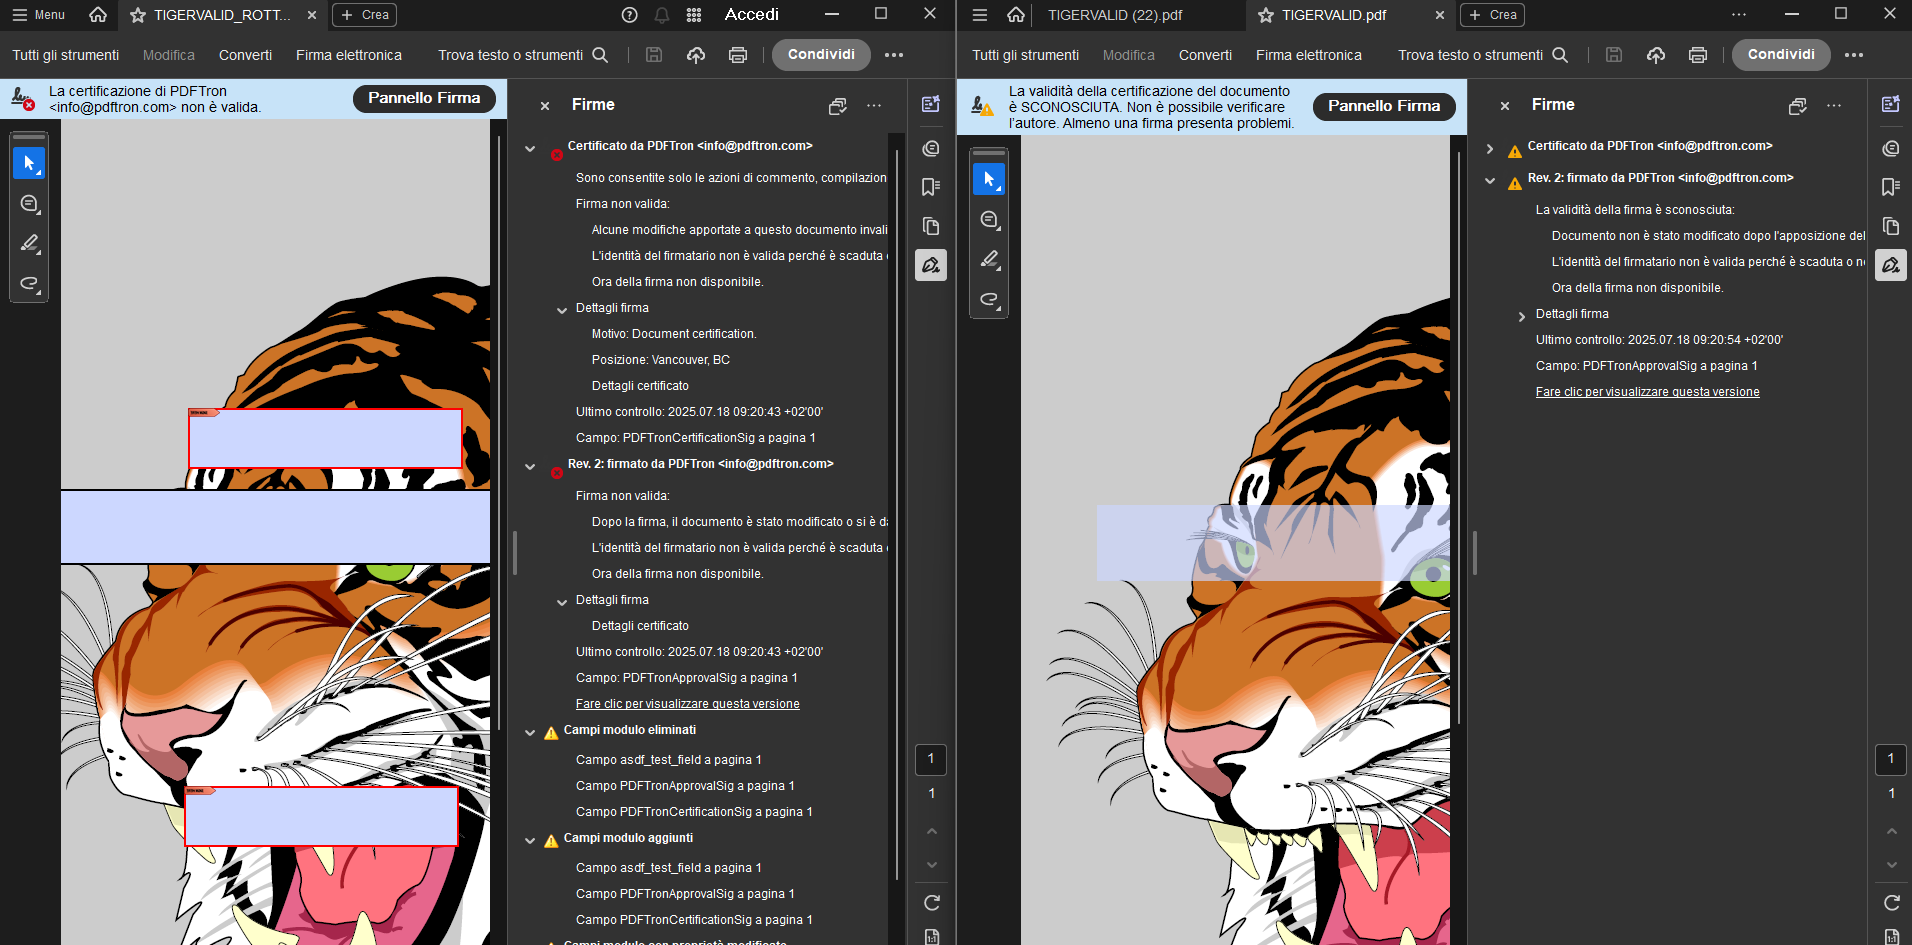Viewport: 1912px width, 945px height.
Task: Click rotate icon in left window sidebar
Action: 931,903
